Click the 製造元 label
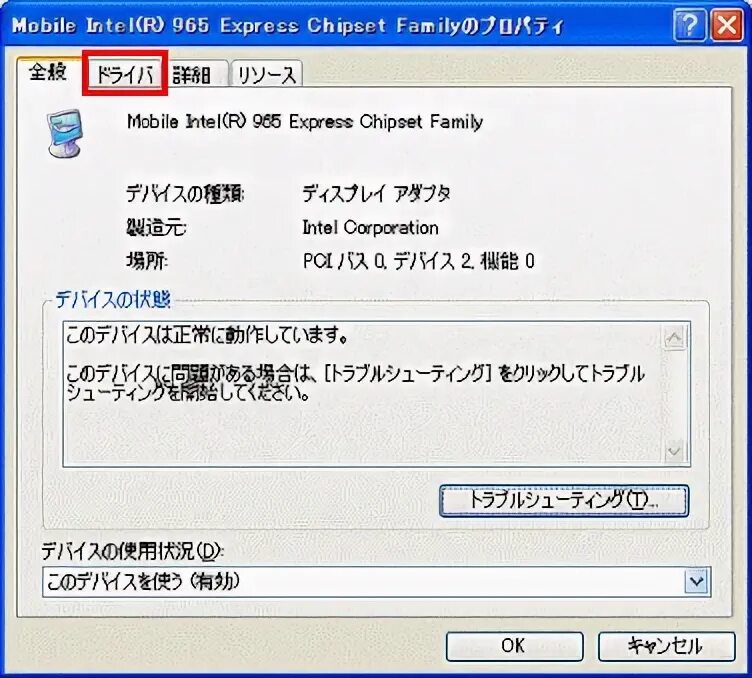The width and height of the screenshot is (752, 678). pyautogui.click(x=156, y=228)
